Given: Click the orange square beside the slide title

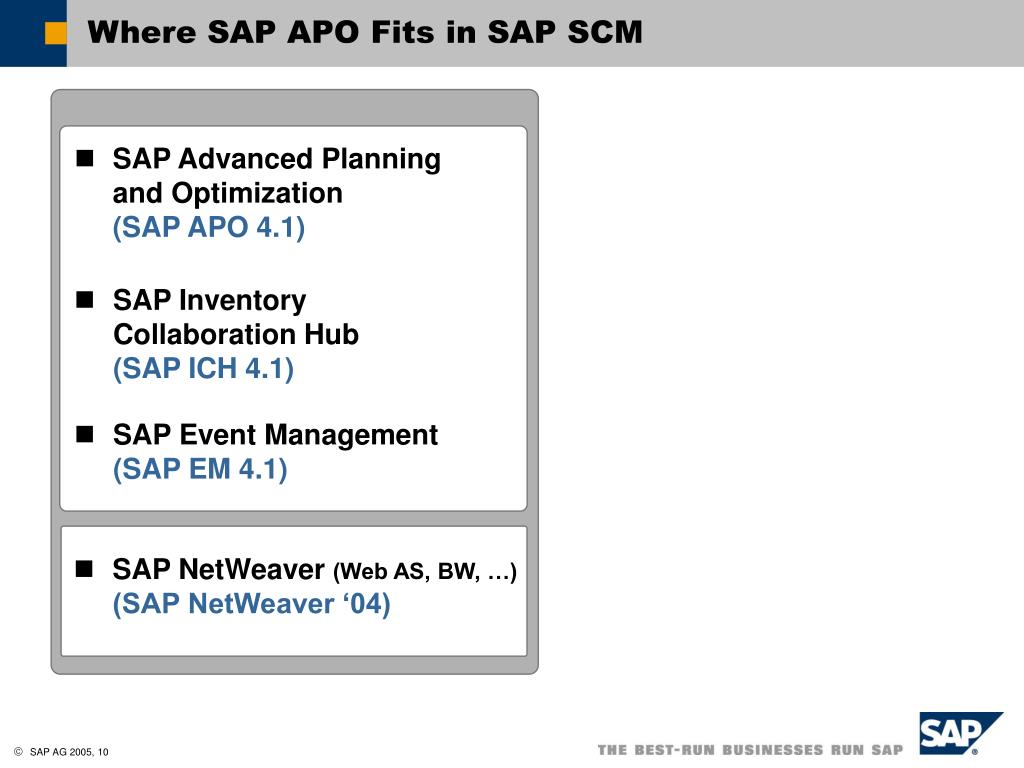Looking at the screenshot, I should (56, 33).
